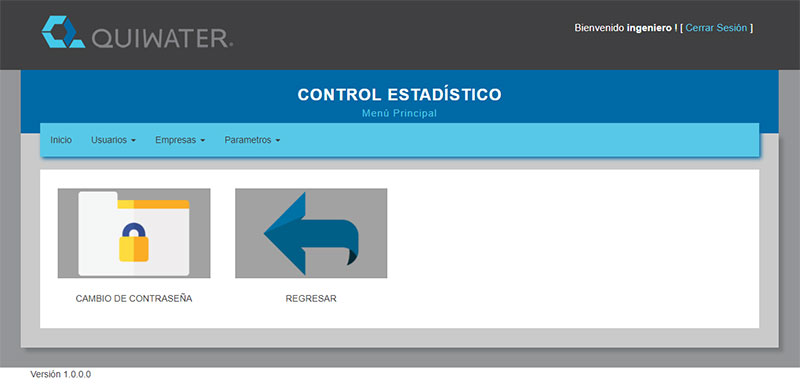Click the caret arrow beside Empresas

pyautogui.click(x=203, y=140)
